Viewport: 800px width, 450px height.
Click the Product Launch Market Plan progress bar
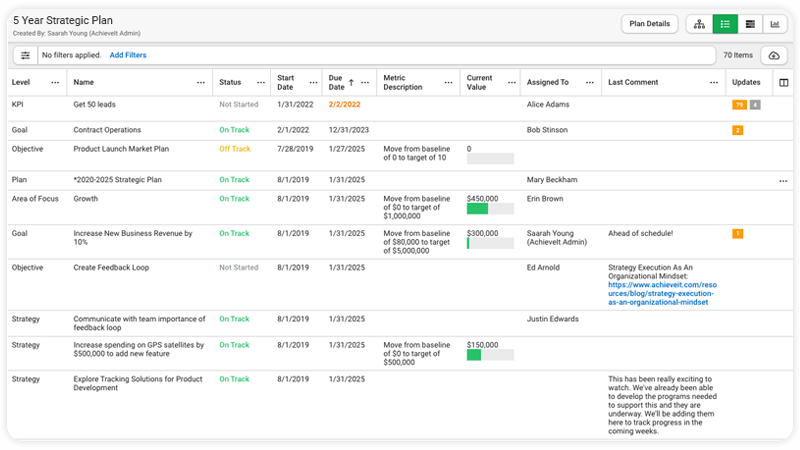click(x=490, y=159)
